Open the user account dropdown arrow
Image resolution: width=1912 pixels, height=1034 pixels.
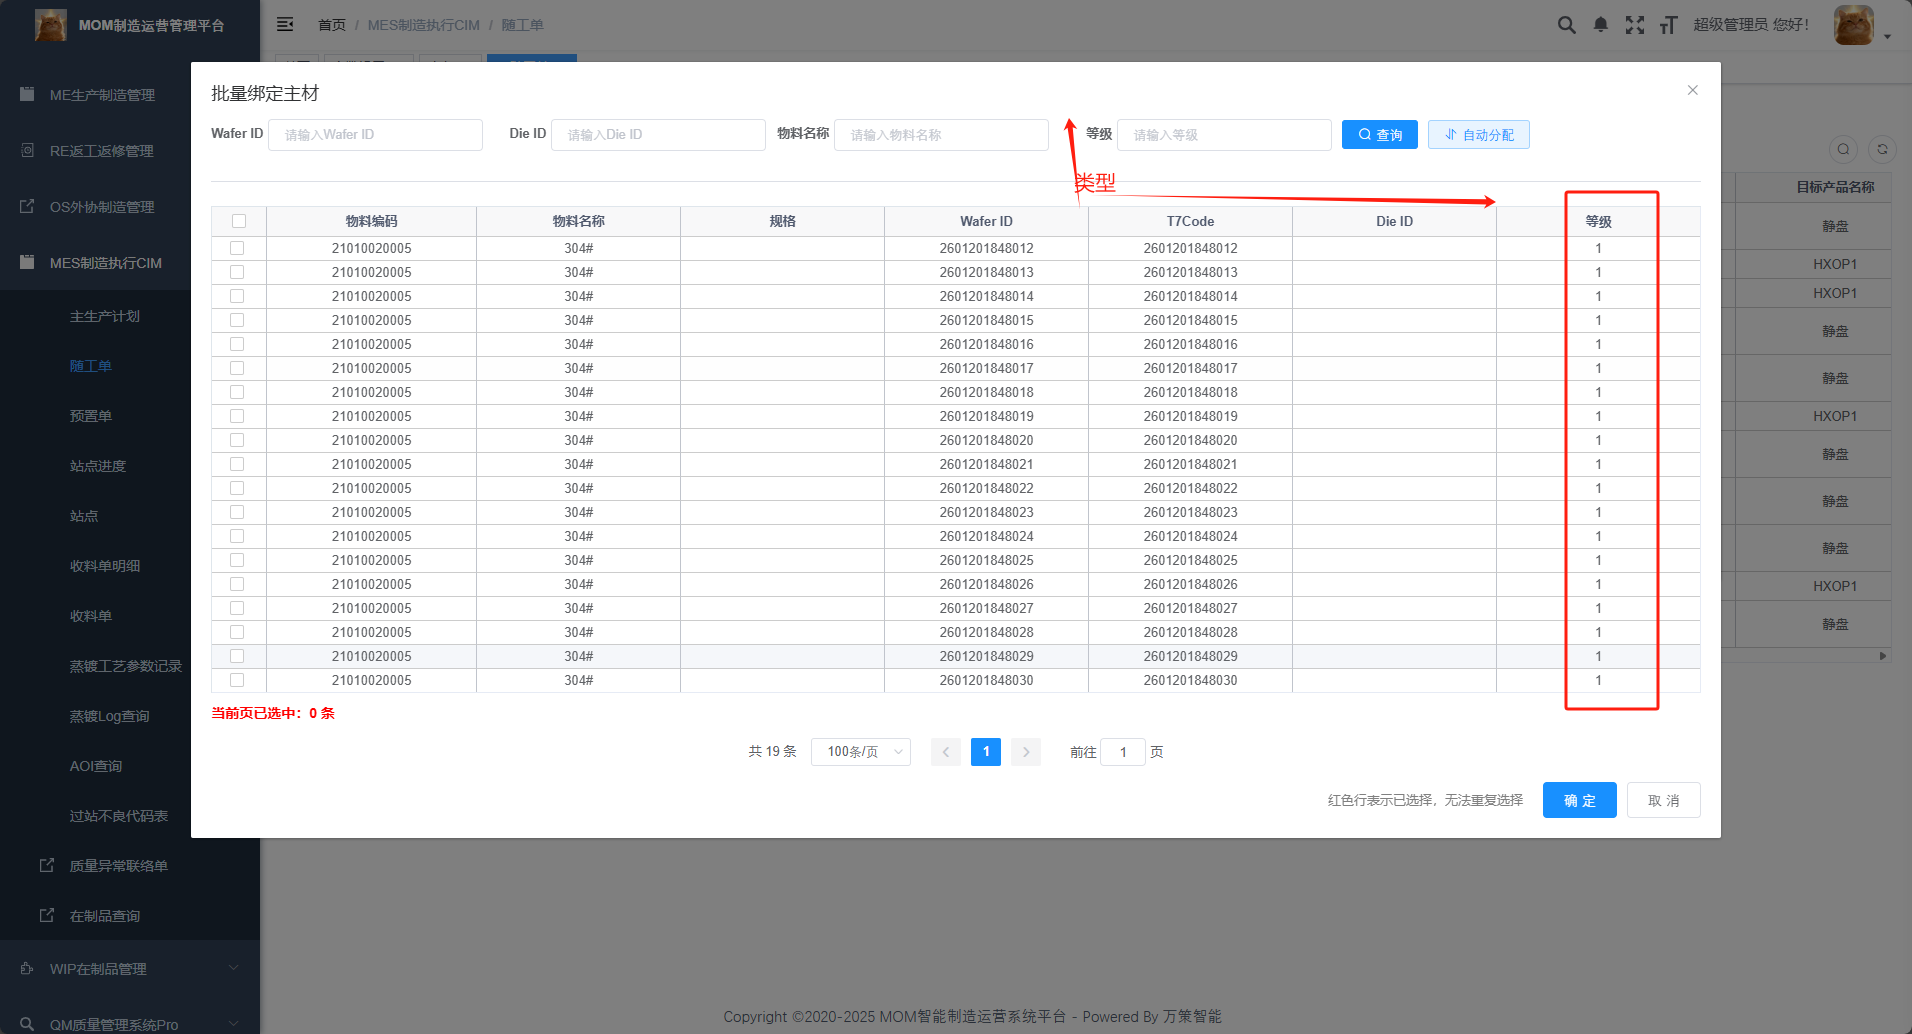1887,36
